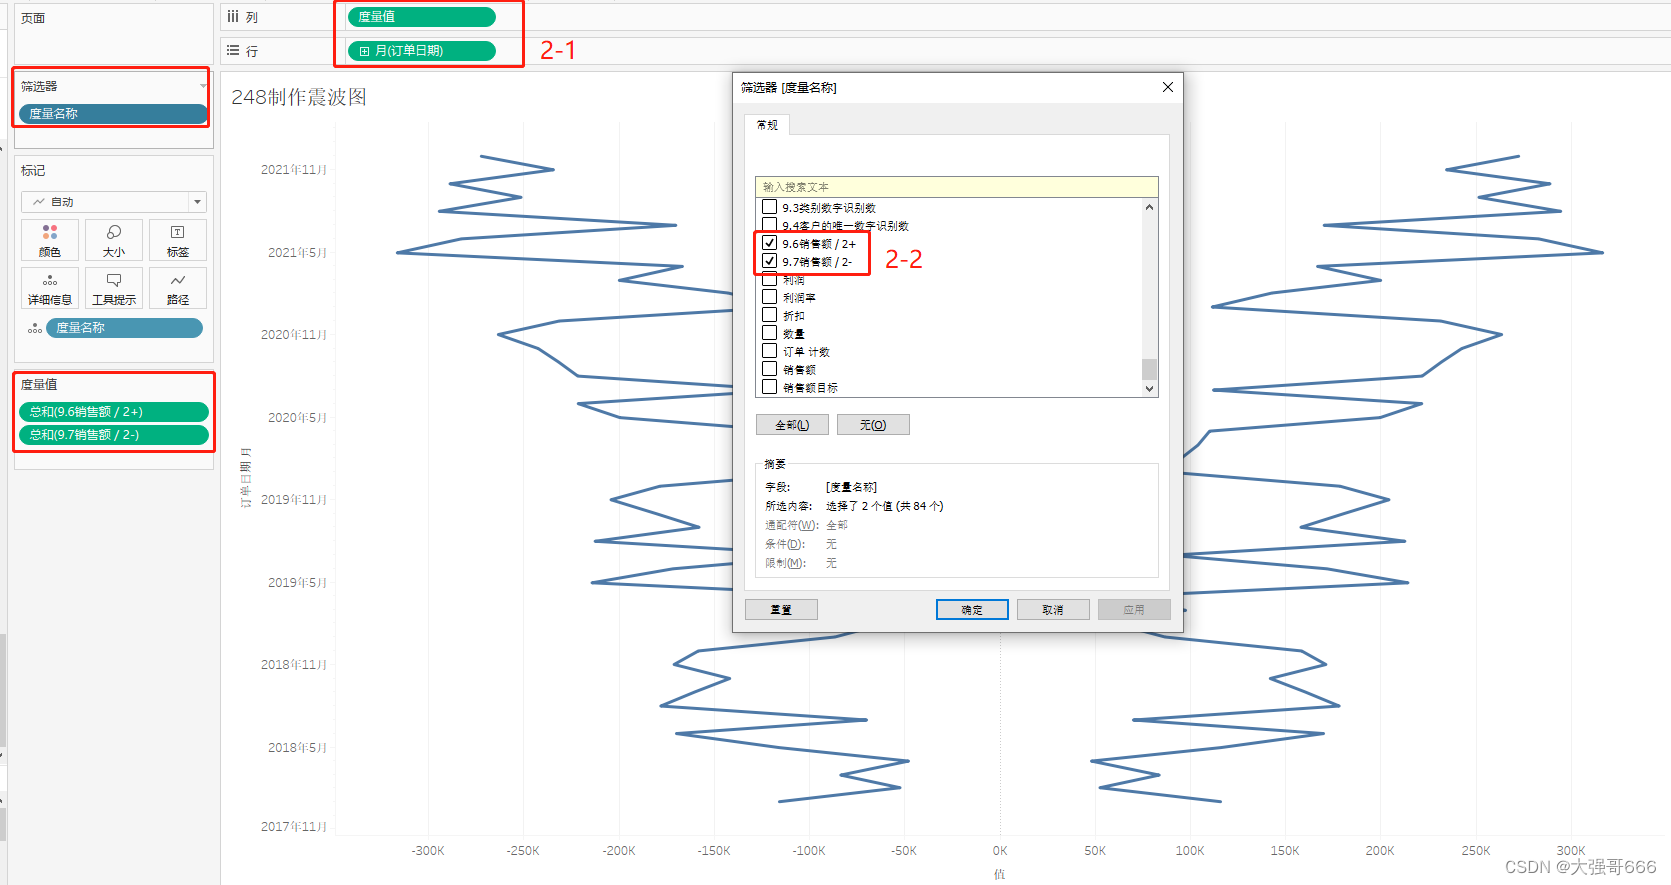Click the 300K axis tick label

pyautogui.click(x=1571, y=851)
